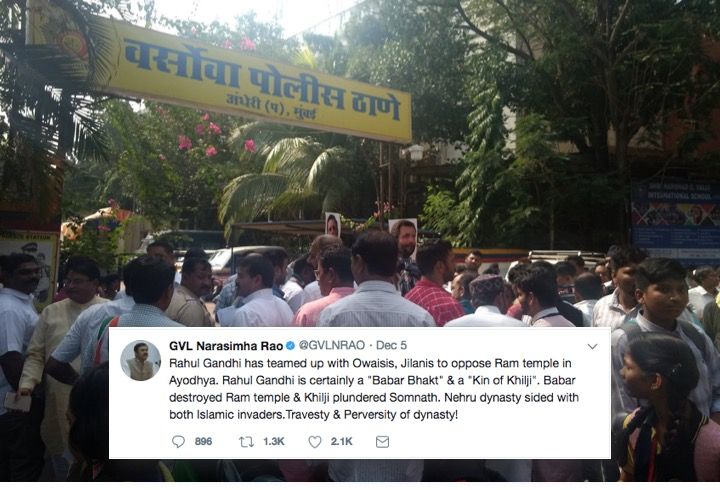Click the tweet text about Rahul Gandhi
The height and width of the screenshot is (490, 720).
[374, 389]
